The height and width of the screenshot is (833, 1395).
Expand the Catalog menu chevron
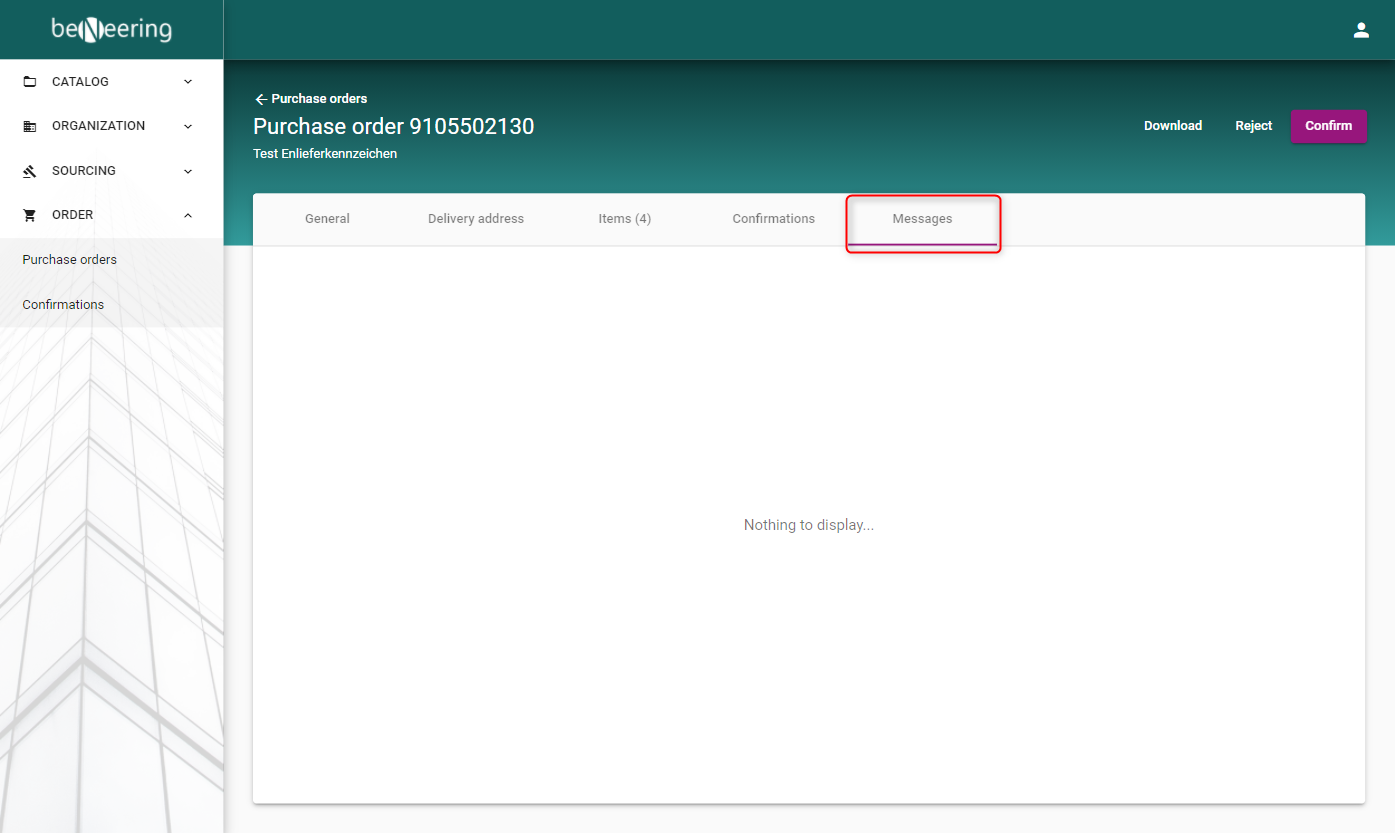tap(188, 82)
